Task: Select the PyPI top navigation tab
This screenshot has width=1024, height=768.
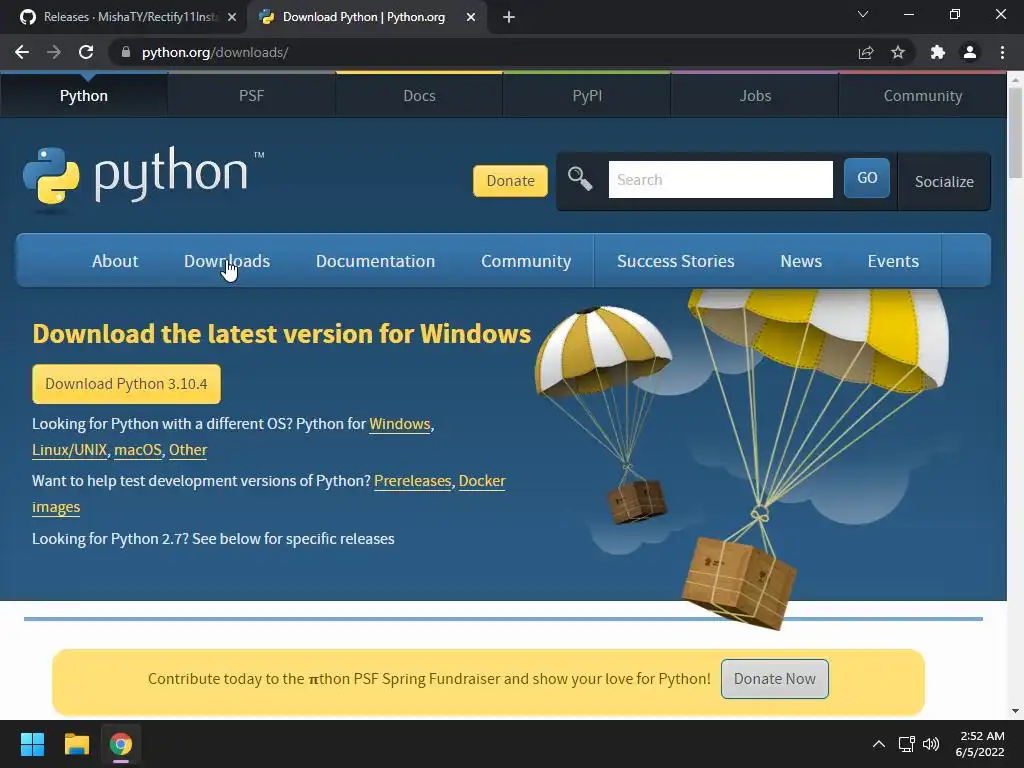Action: coord(587,95)
